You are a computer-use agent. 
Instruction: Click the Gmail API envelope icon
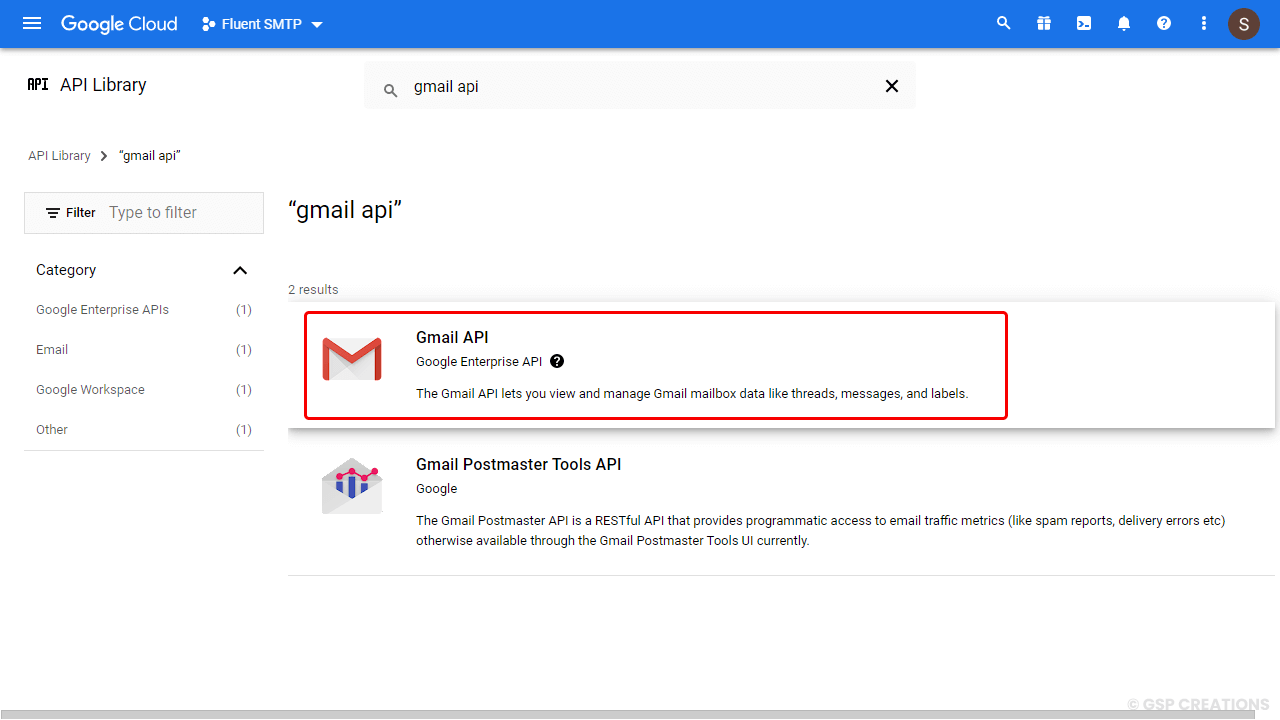352,358
